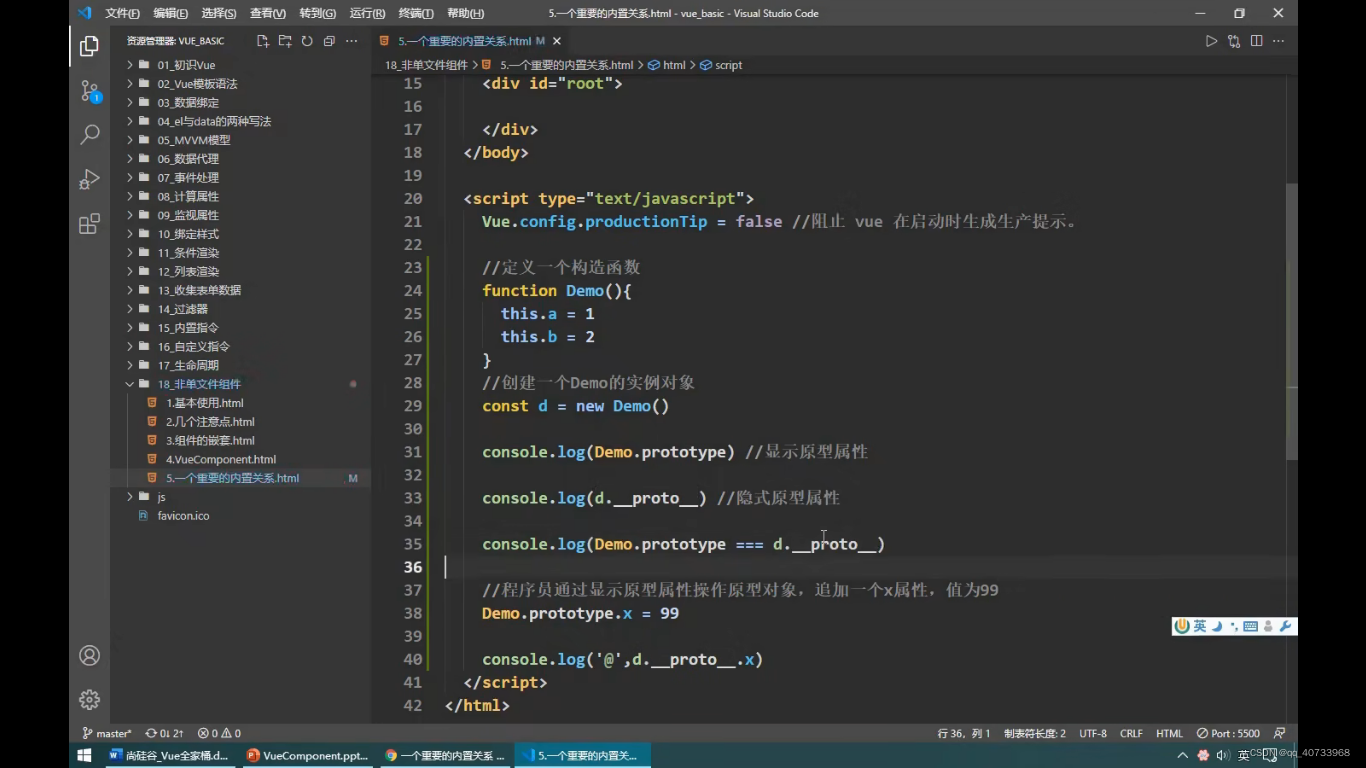Screen dimensions: 1366x768
Task: Click the master branch status item
Action: tap(106, 733)
